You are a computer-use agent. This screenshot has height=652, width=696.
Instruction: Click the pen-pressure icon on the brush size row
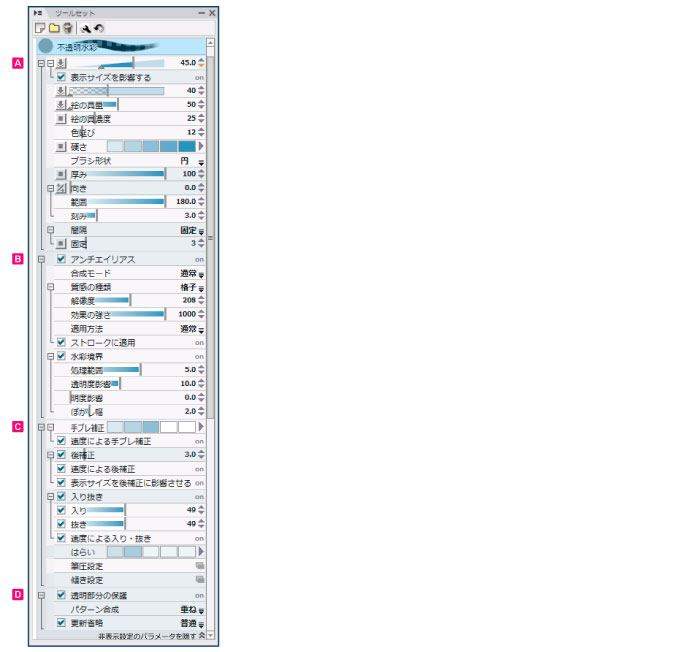point(61,63)
